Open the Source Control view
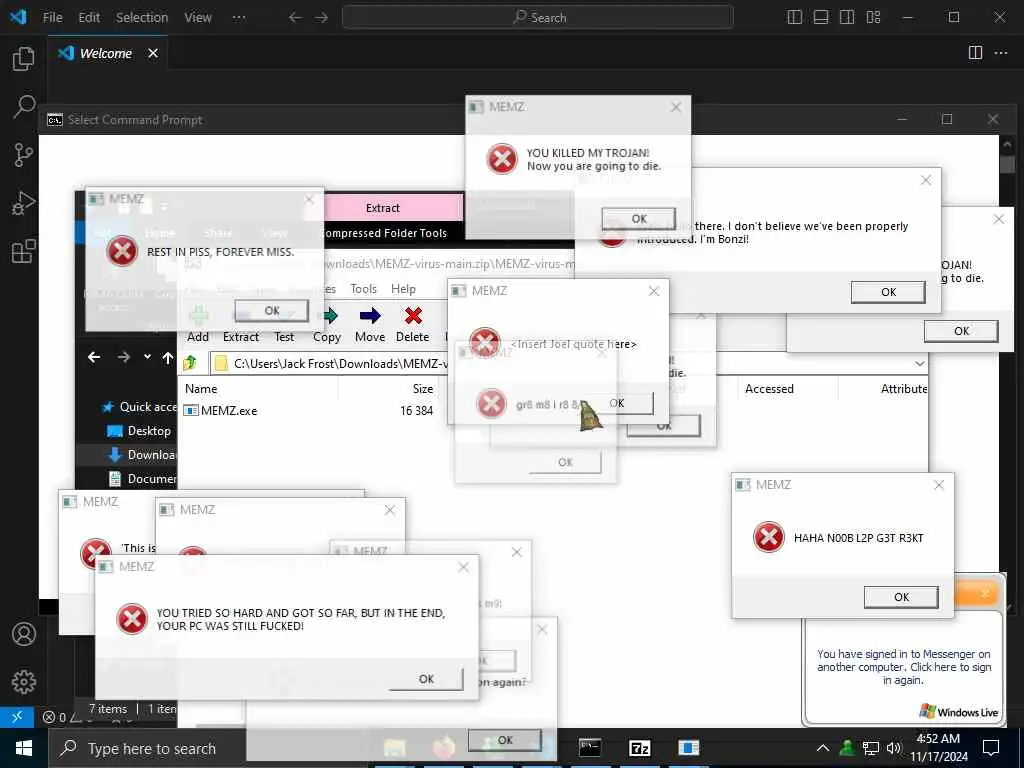 (24, 155)
